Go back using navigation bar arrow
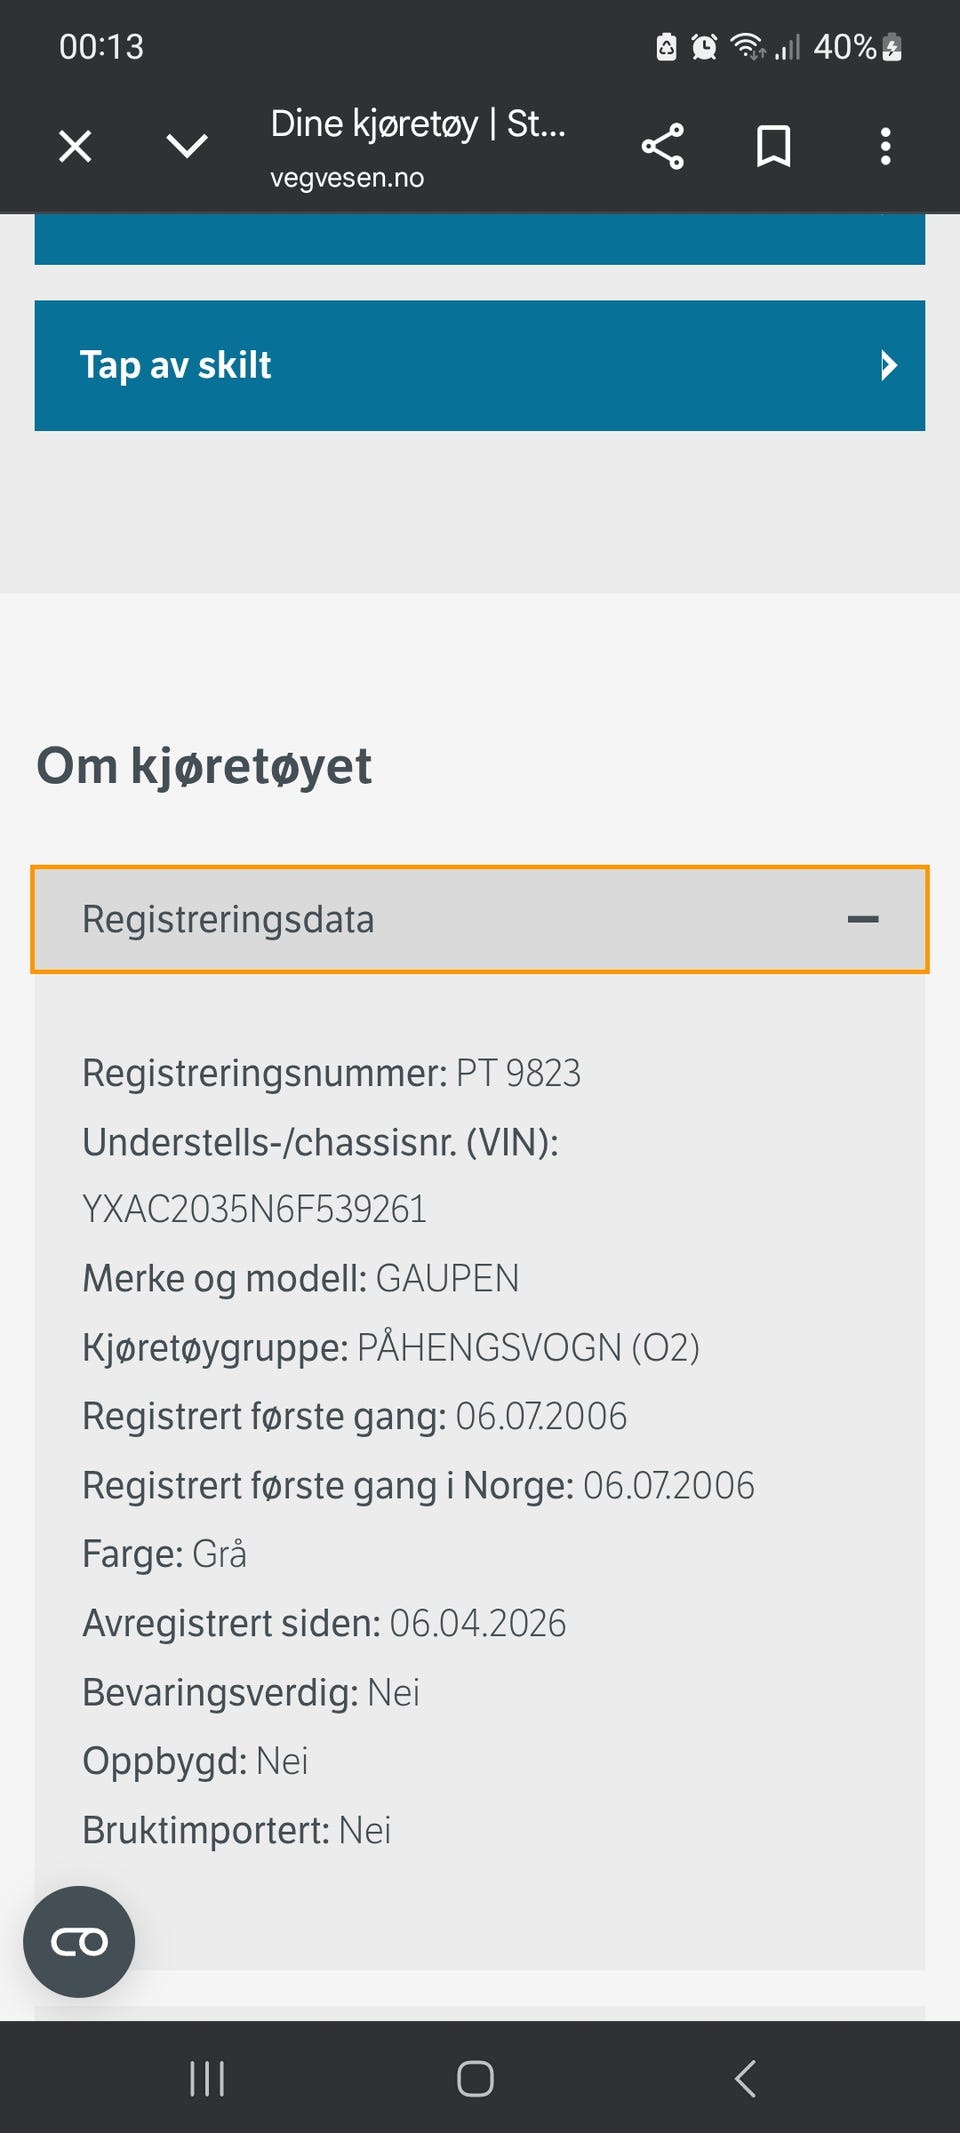This screenshot has height=2133, width=960. click(x=745, y=2079)
